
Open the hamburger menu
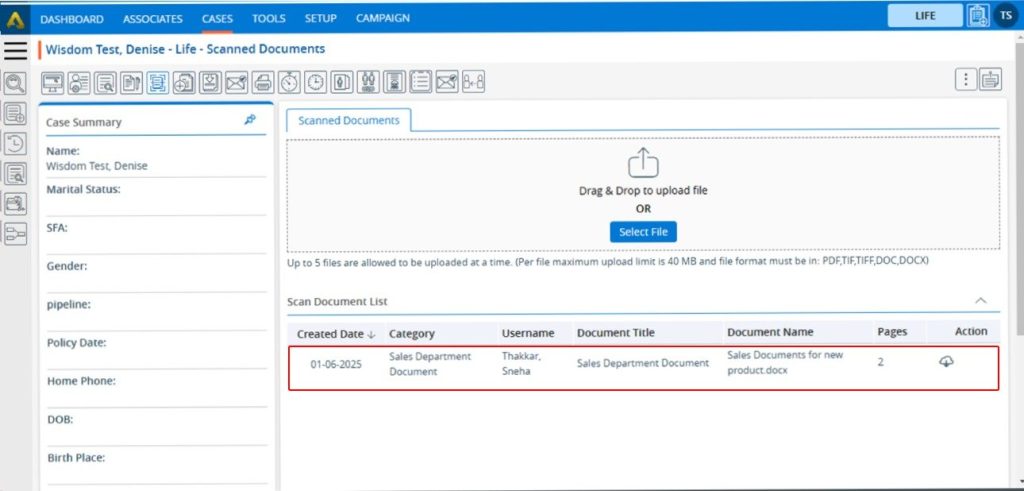click(15, 51)
